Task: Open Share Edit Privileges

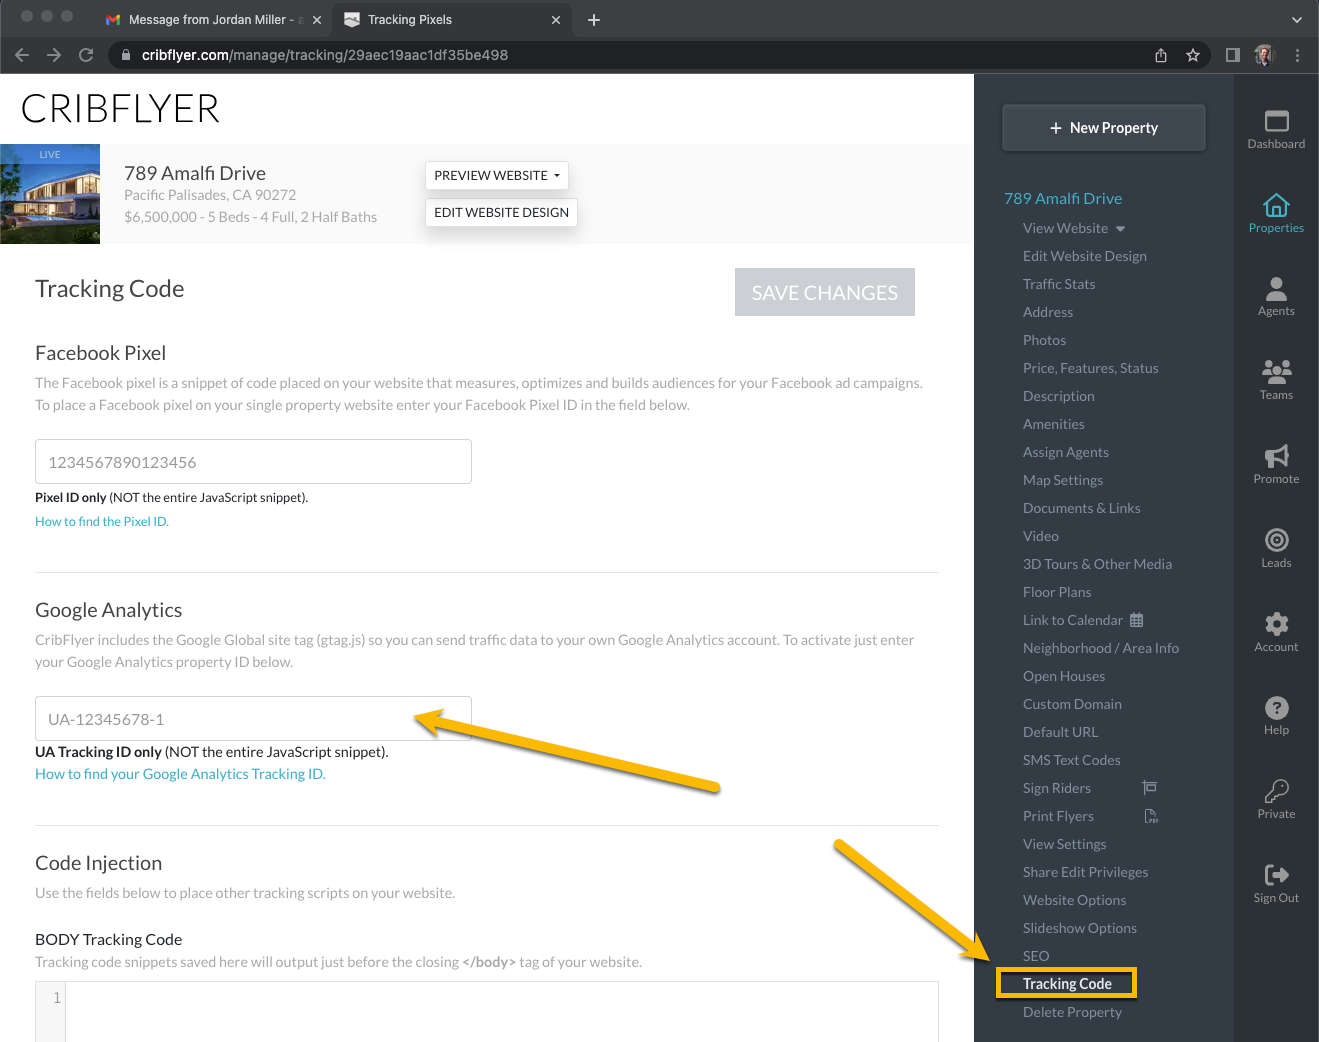Action: (x=1085, y=872)
